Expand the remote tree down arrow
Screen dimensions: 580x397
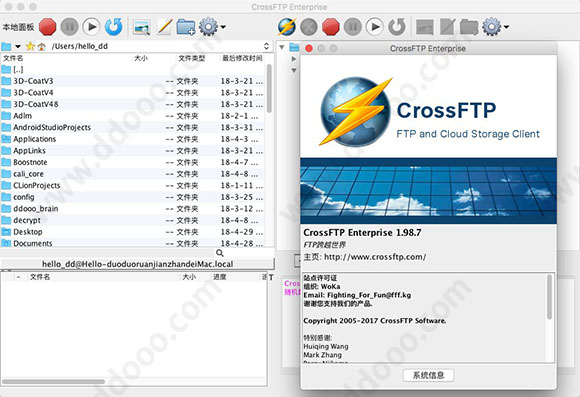(x=282, y=47)
